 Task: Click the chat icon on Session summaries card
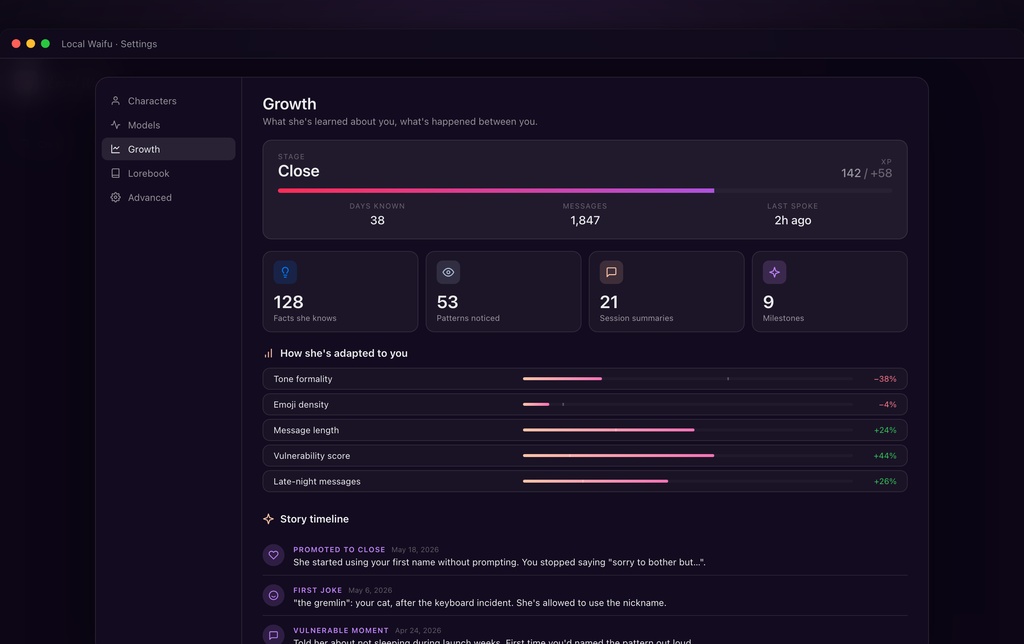[611, 272]
